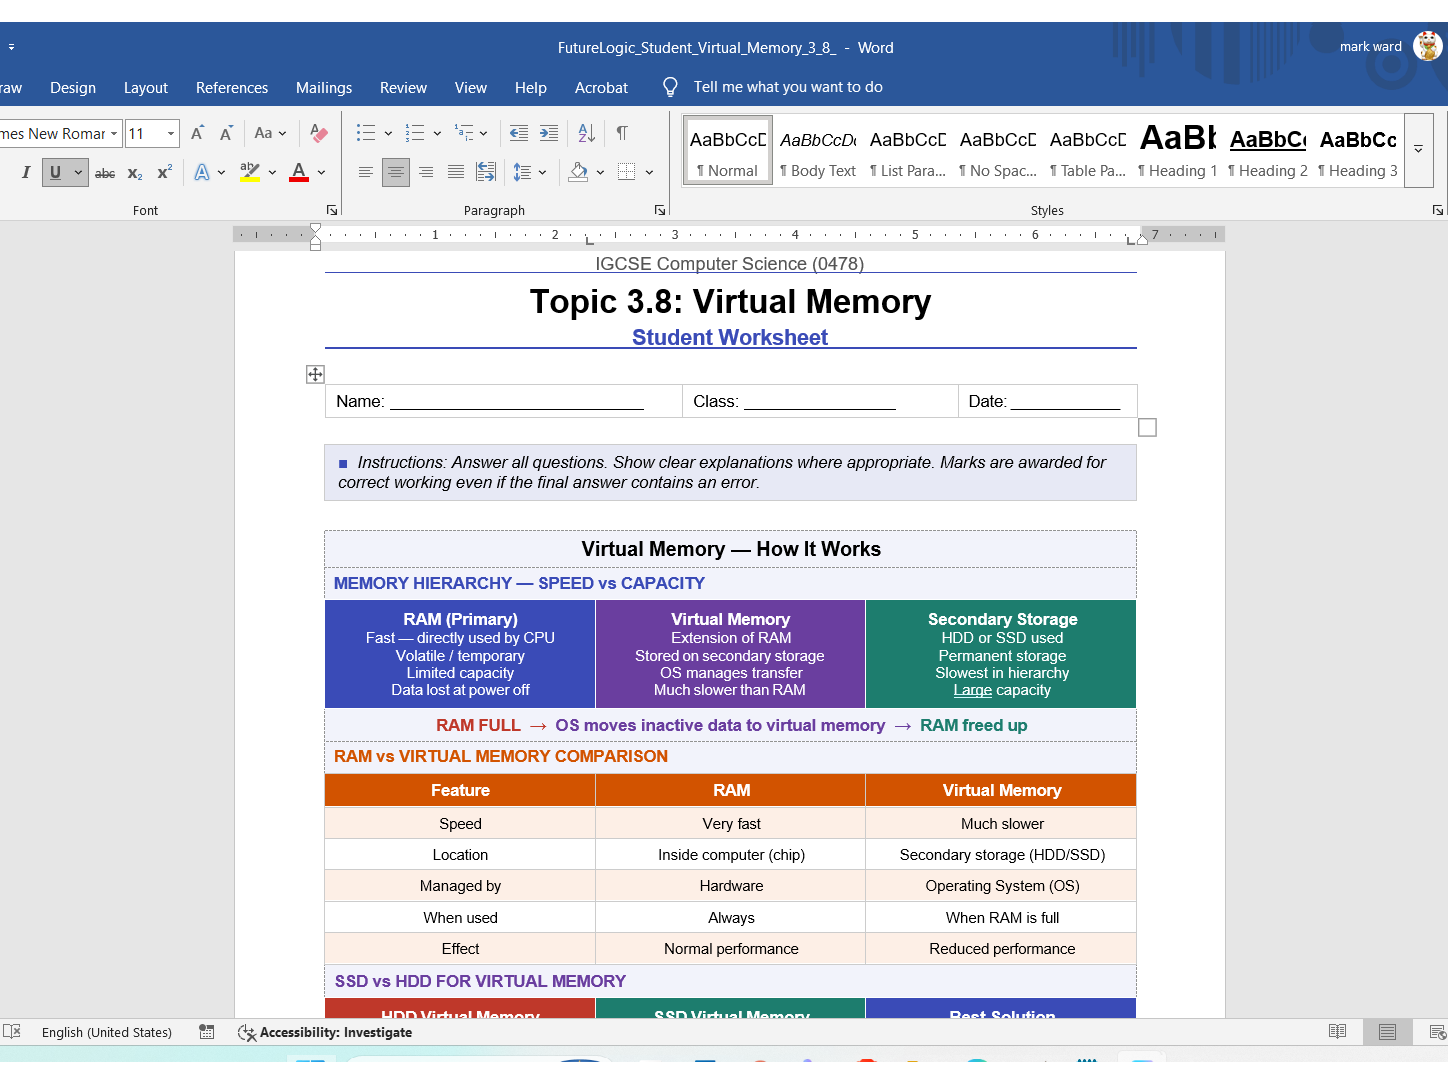The width and height of the screenshot is (1448, 1086).
Task: Align text left
Action: coord(366,172)
